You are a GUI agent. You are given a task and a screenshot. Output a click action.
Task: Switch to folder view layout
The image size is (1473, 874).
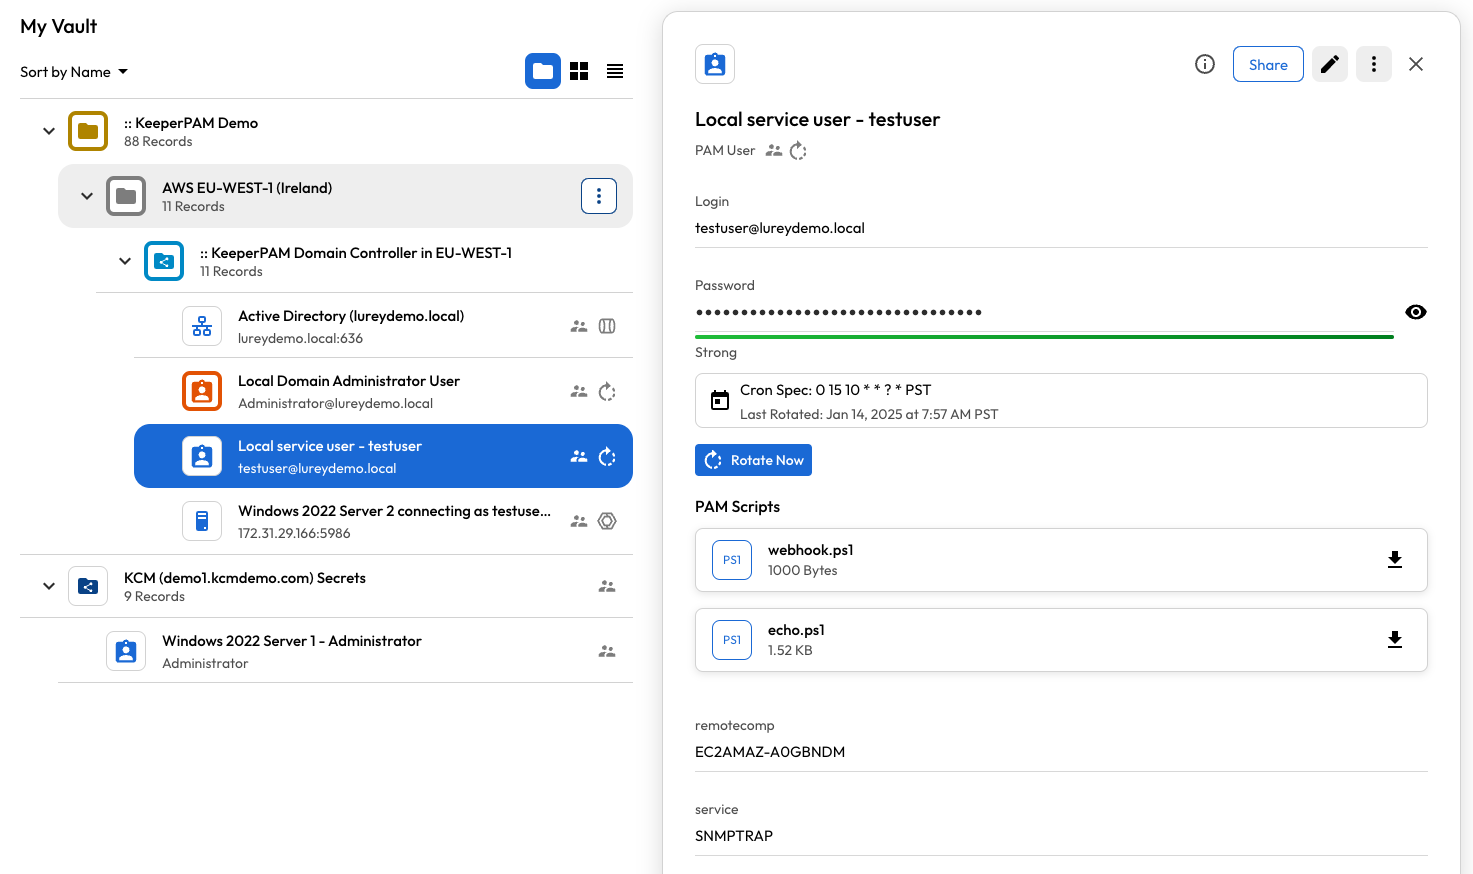coord(542,71)
